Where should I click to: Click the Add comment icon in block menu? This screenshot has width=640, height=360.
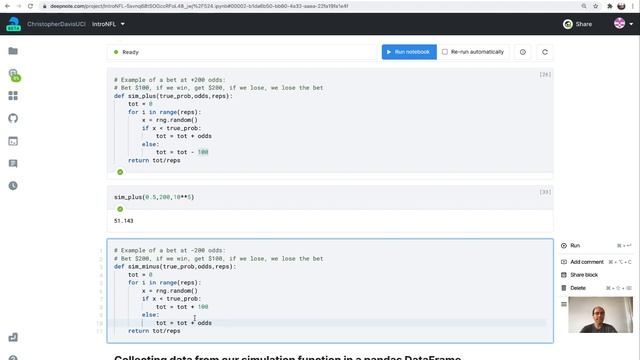564,262
